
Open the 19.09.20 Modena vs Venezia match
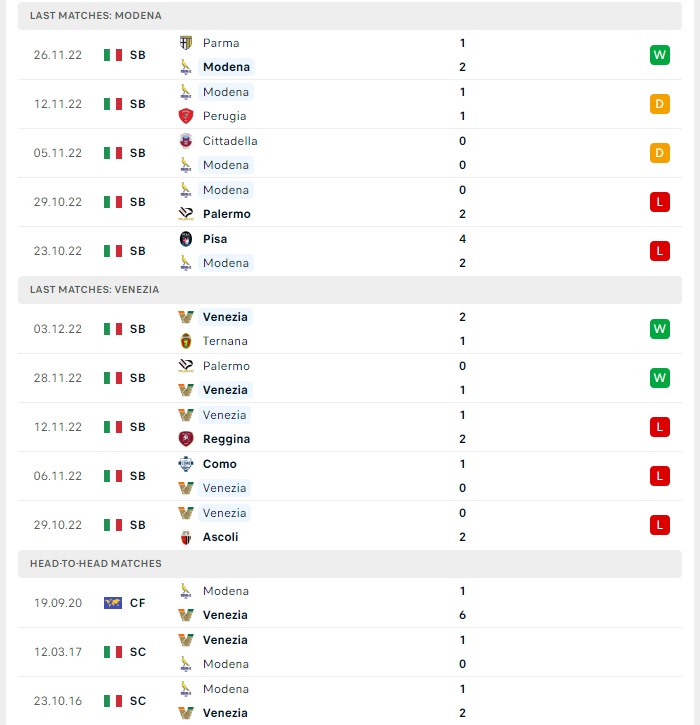tap(350, 603)
